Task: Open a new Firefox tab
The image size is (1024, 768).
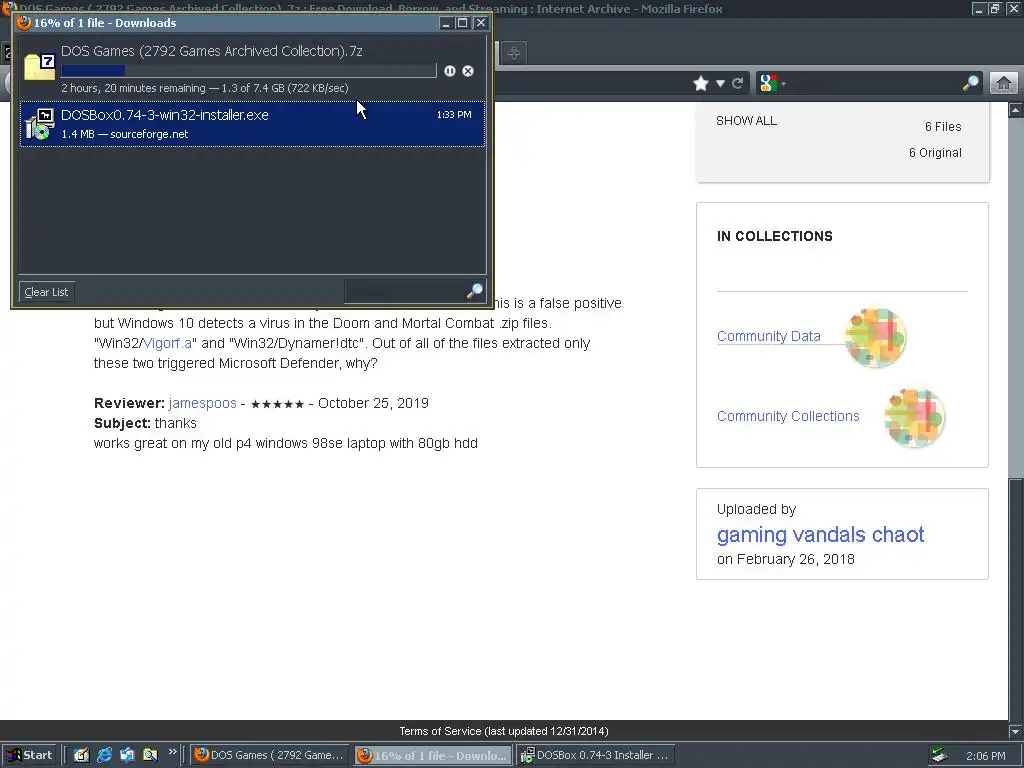Action: click(x=514, y=53)
